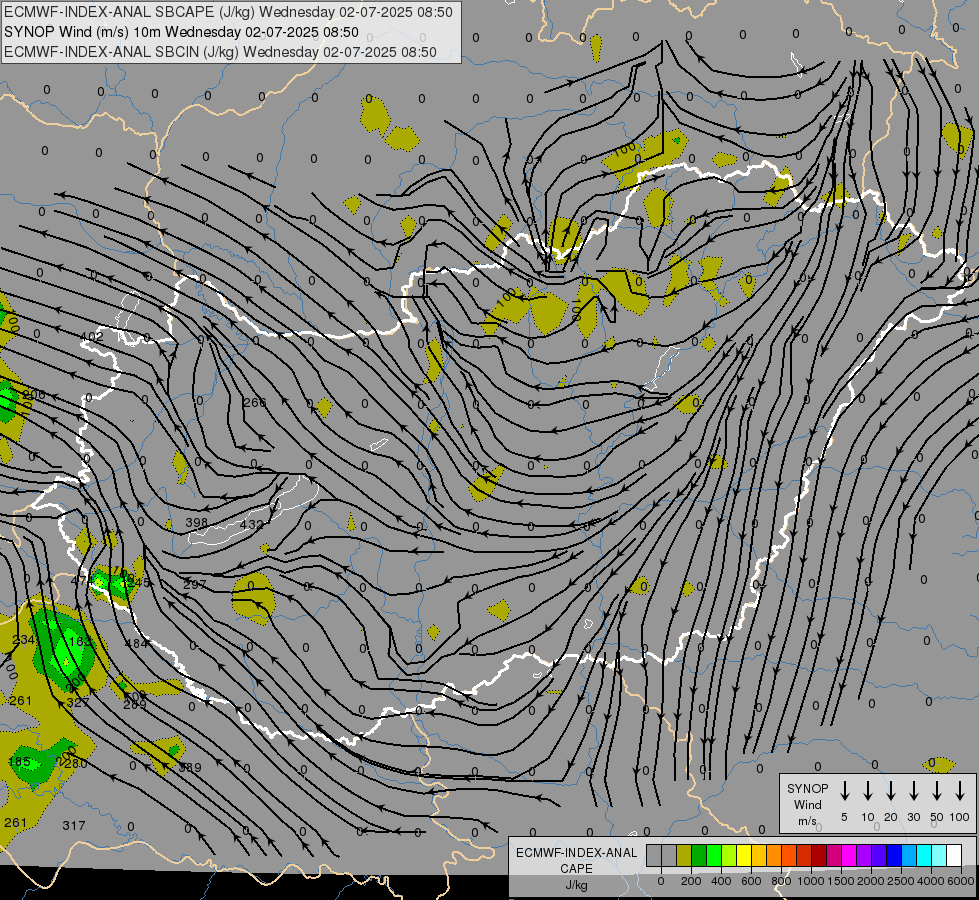Click the 'SYNOP' label in wind legend
Image resolution: width=979 pixels, height=900 pixels.
coord(807,788)
